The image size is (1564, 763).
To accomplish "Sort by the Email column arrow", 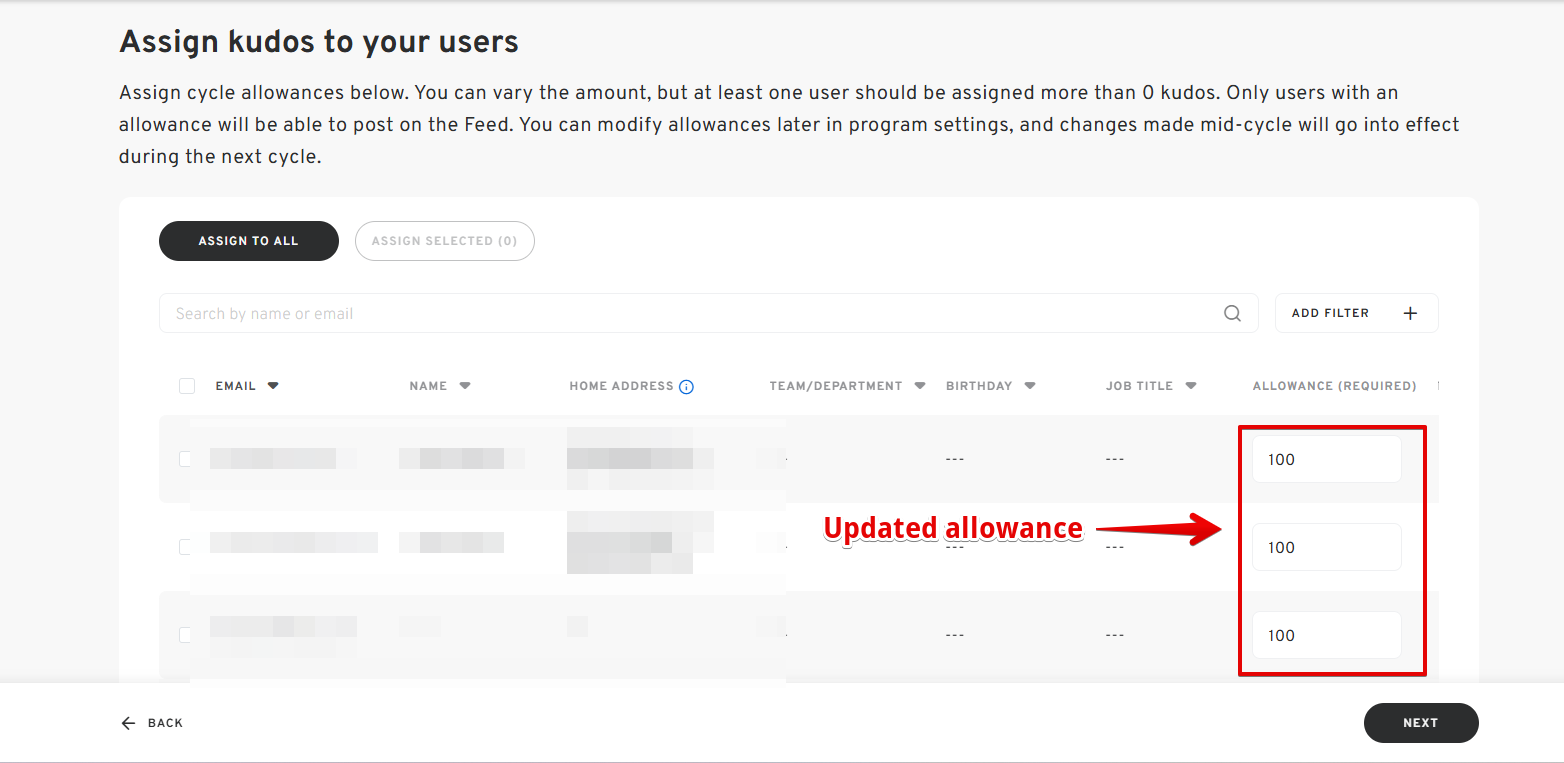I will tap(273, 386).
